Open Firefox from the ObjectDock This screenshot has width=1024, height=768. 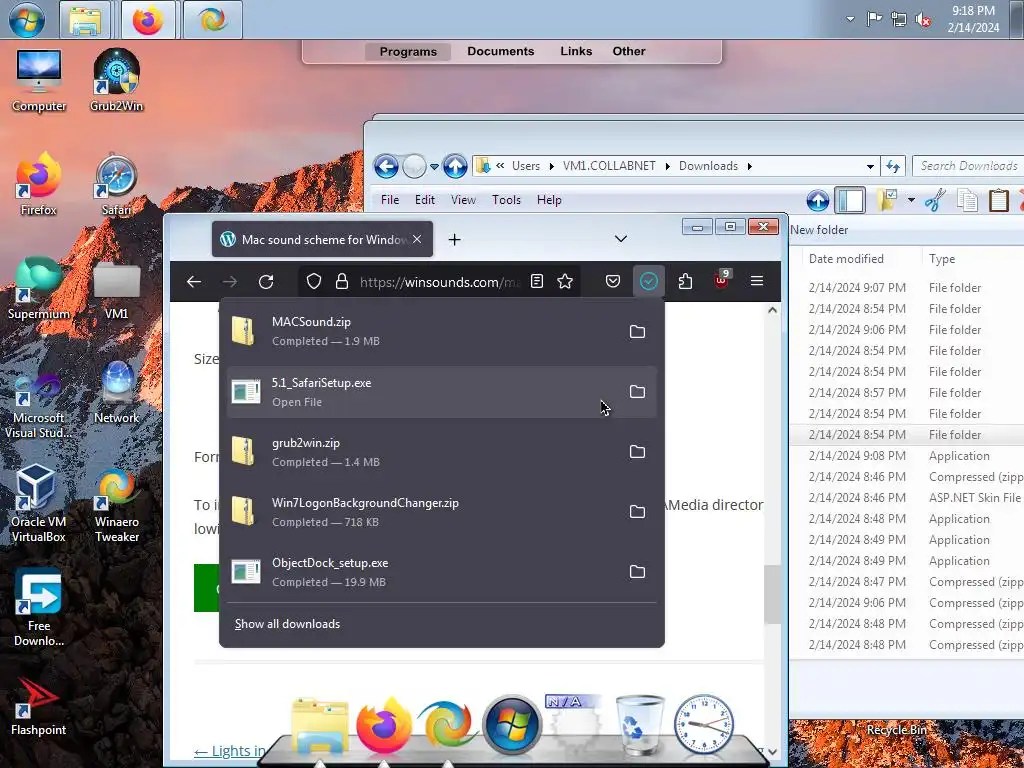tap(384, 726)
